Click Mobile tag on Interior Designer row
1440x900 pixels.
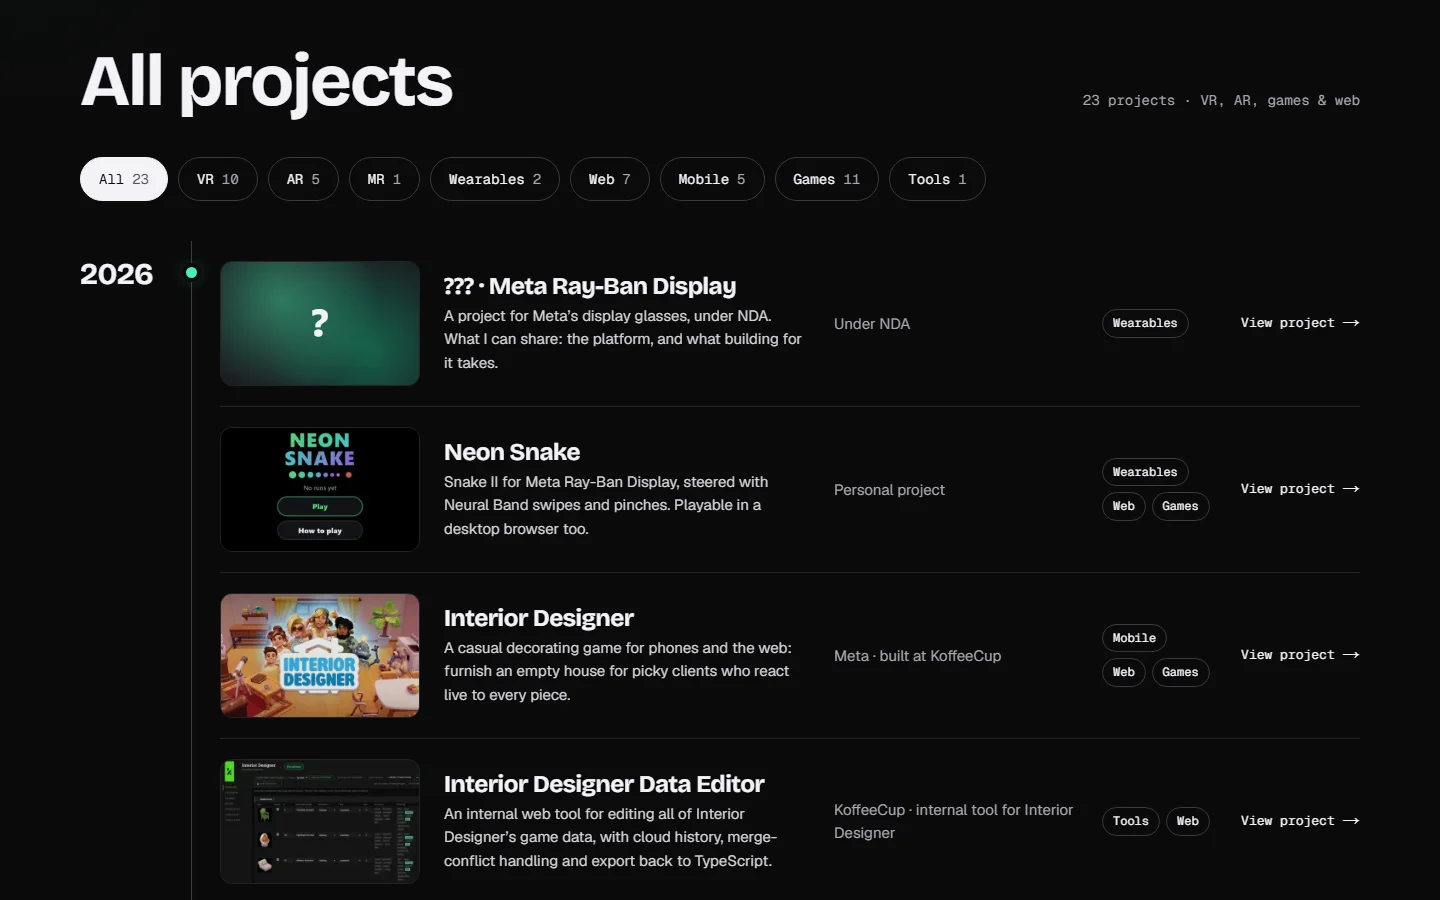tap(1134, 638)
